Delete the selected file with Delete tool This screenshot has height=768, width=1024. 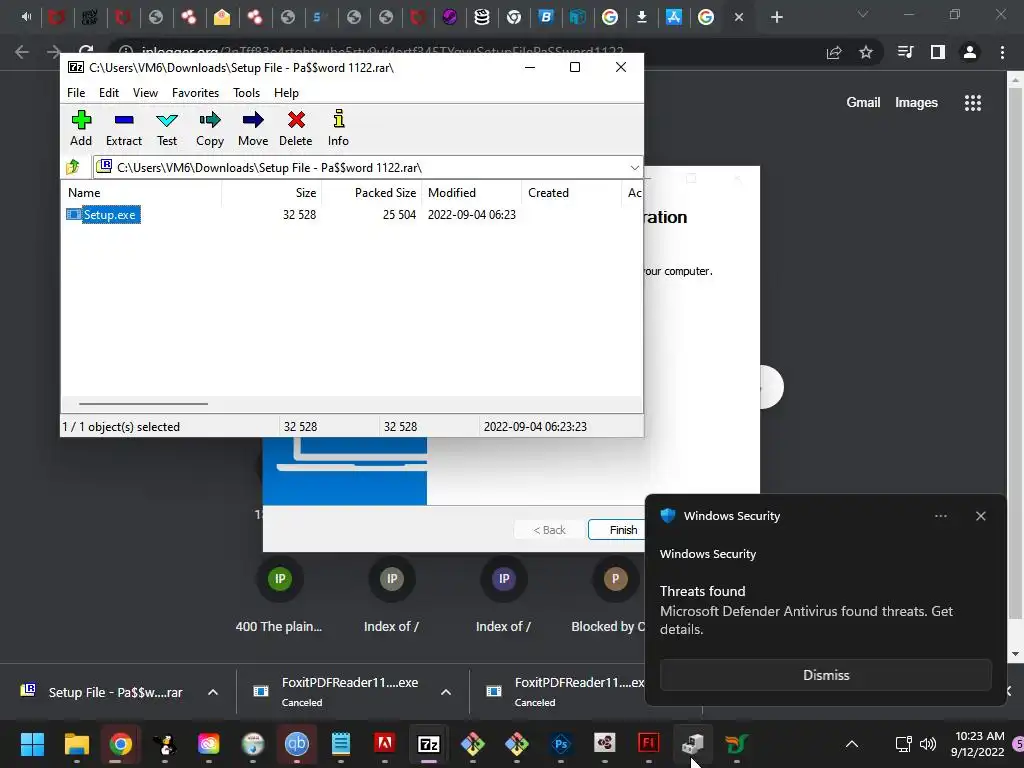(296, 129)
